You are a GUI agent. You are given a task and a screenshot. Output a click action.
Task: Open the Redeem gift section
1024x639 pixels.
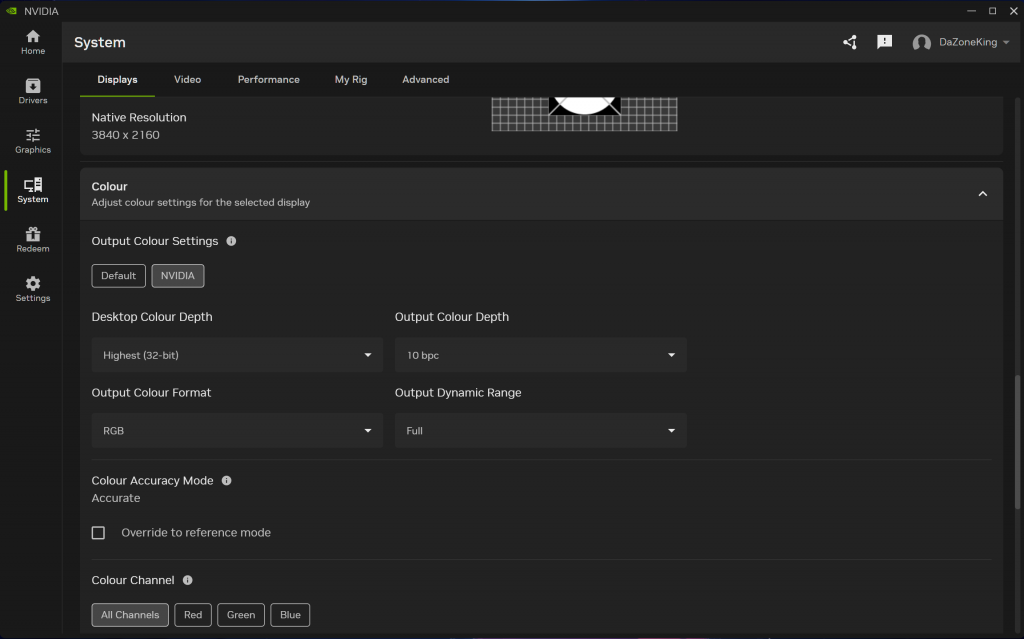[33, 240]
